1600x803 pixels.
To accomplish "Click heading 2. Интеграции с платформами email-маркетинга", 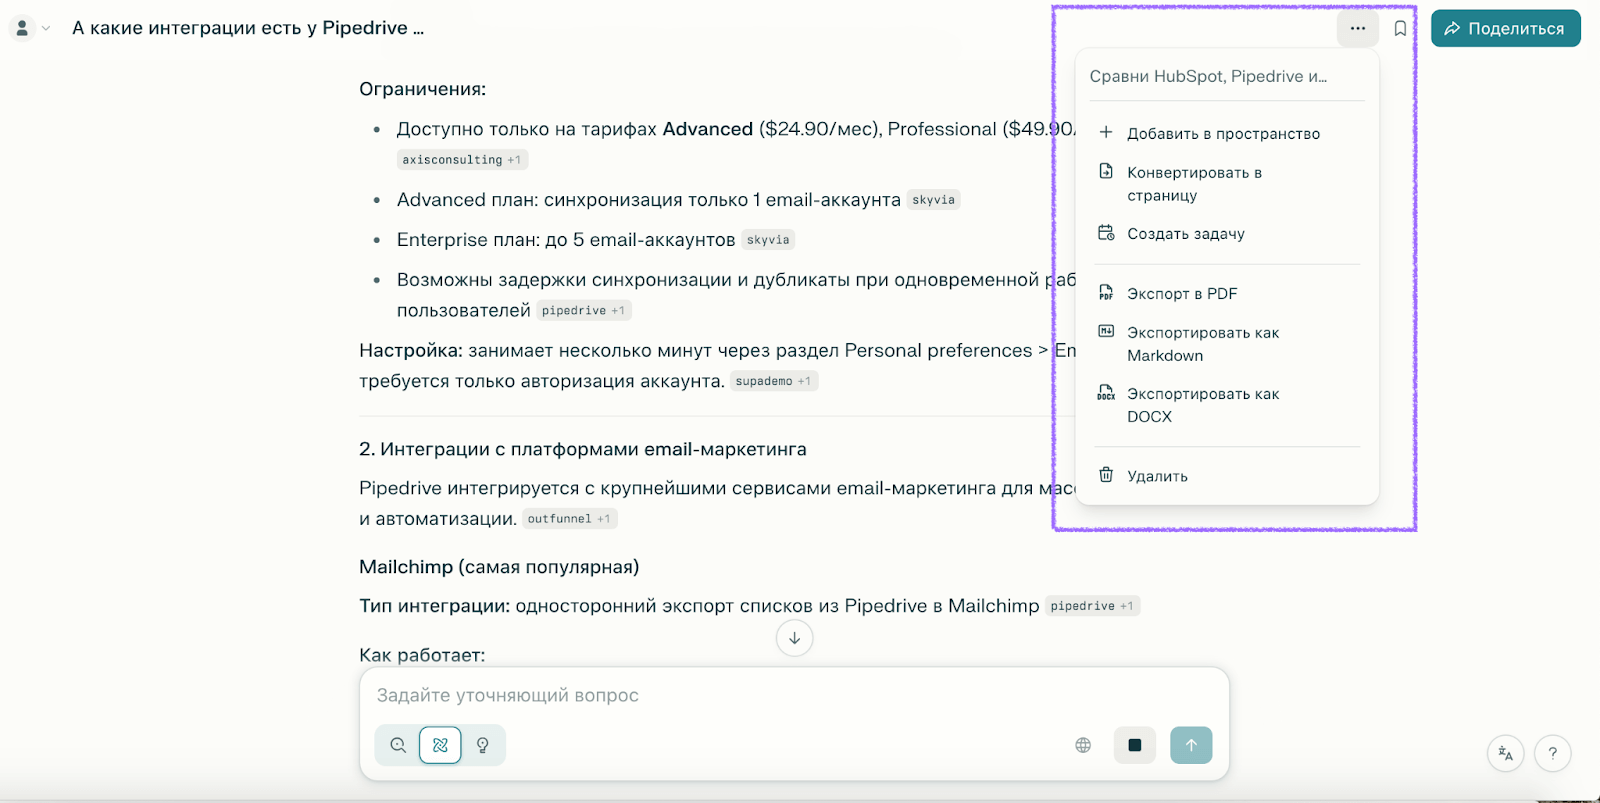I will [x=583, y=449].
